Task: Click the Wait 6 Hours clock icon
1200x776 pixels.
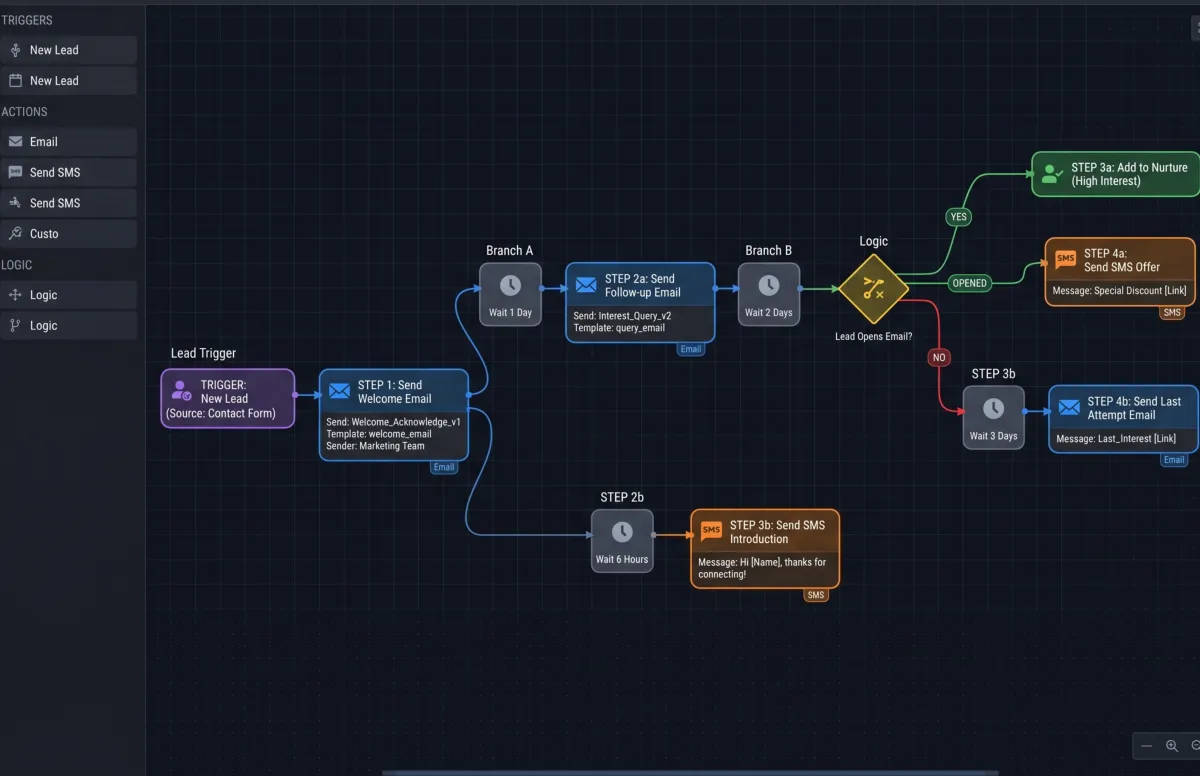Action: [x=622, y=532]
